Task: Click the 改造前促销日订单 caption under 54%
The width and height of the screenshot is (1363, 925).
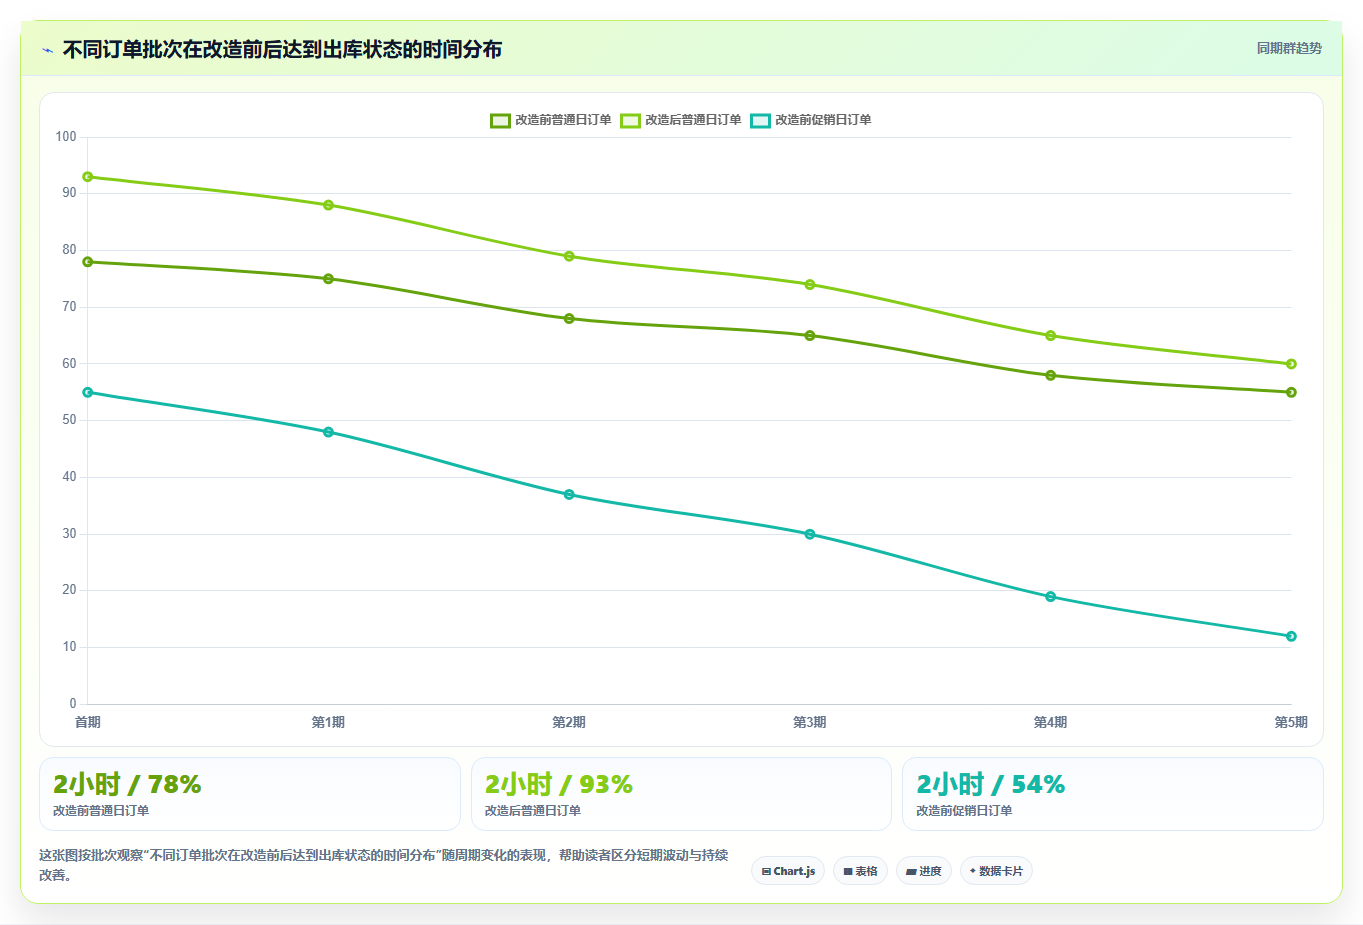Action: pyautogui.click(x=964, y=811)
